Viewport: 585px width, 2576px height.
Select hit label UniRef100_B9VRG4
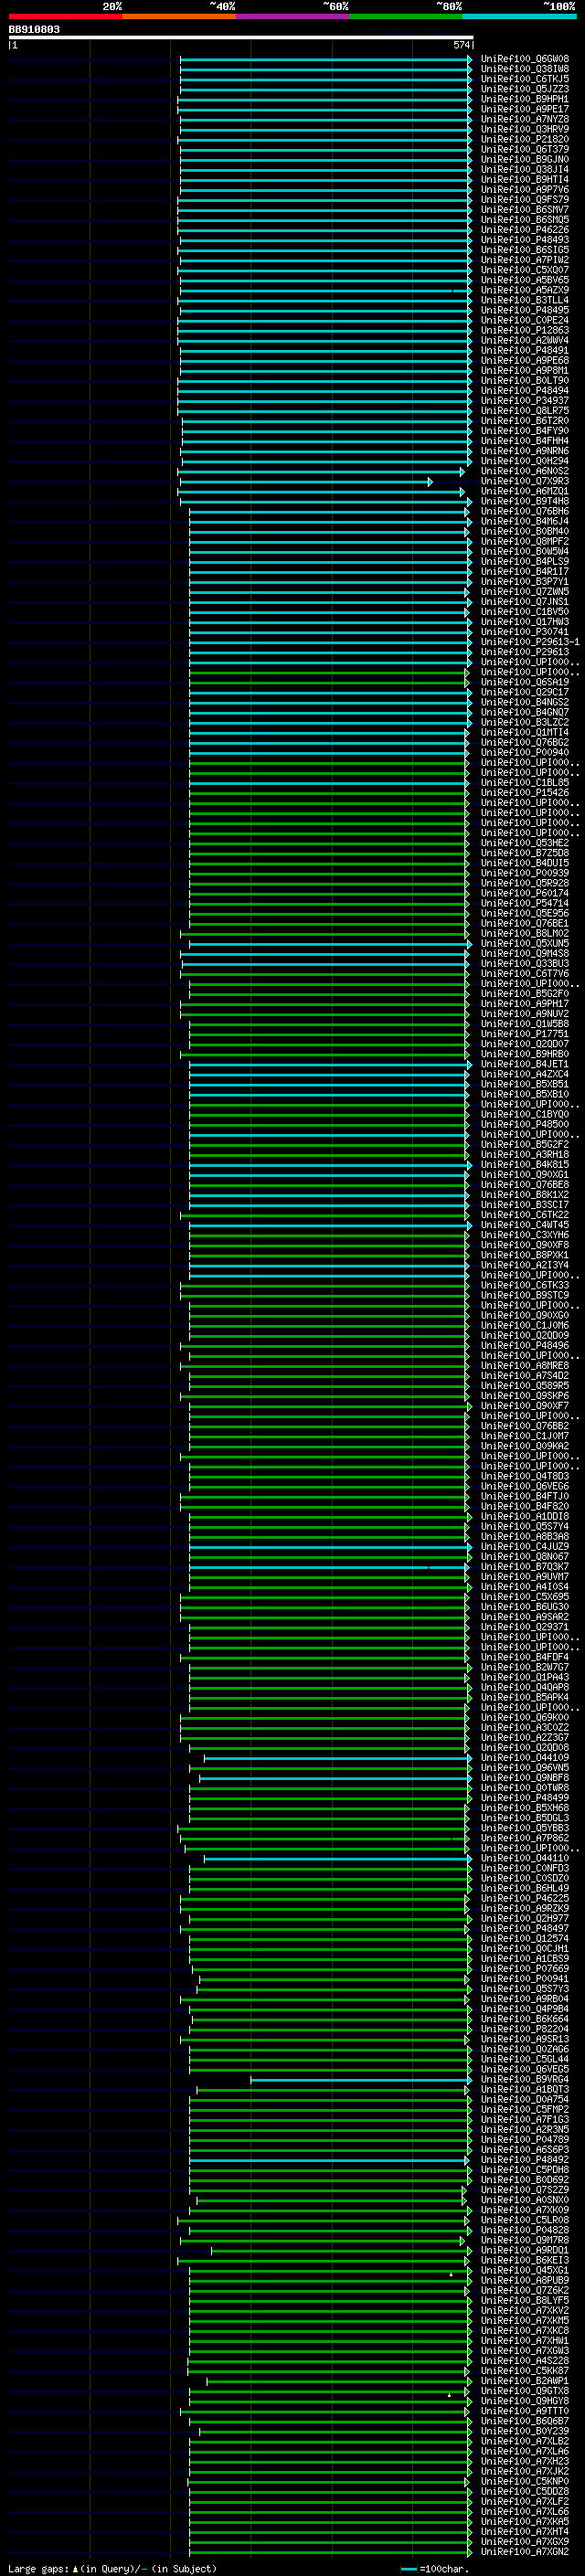tap(525, 2080)
